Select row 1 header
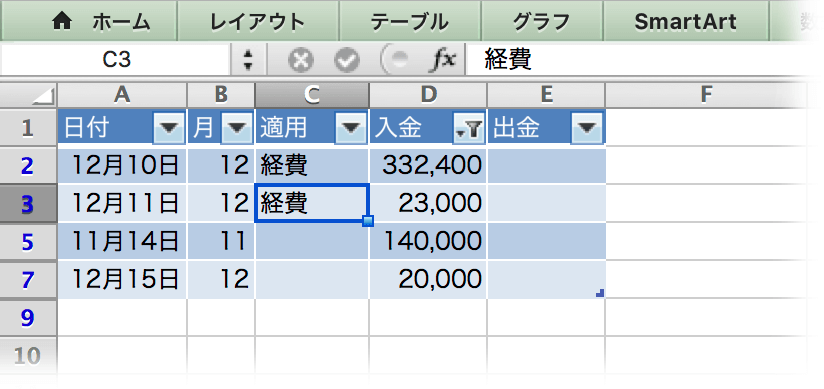The width and height of the screenshot is (824, 389). point(28,127)
